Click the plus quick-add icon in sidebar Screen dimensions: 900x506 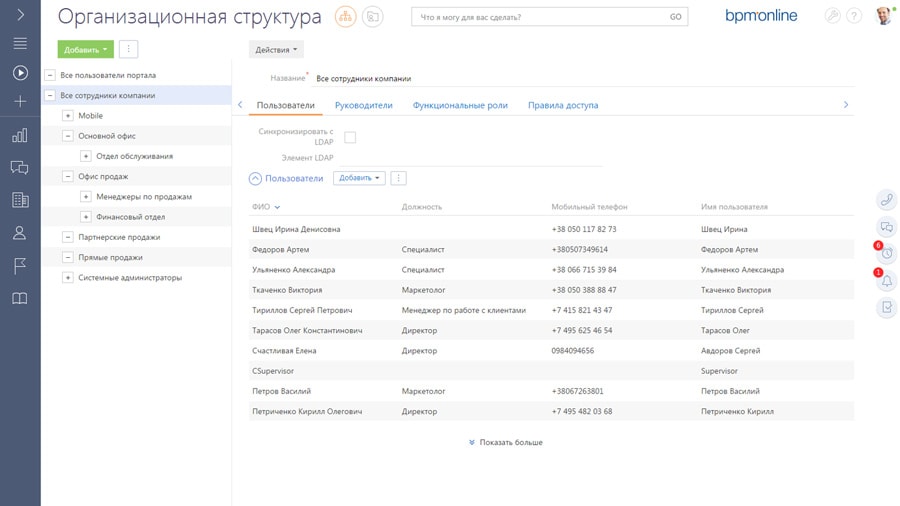tap(20, 102)
